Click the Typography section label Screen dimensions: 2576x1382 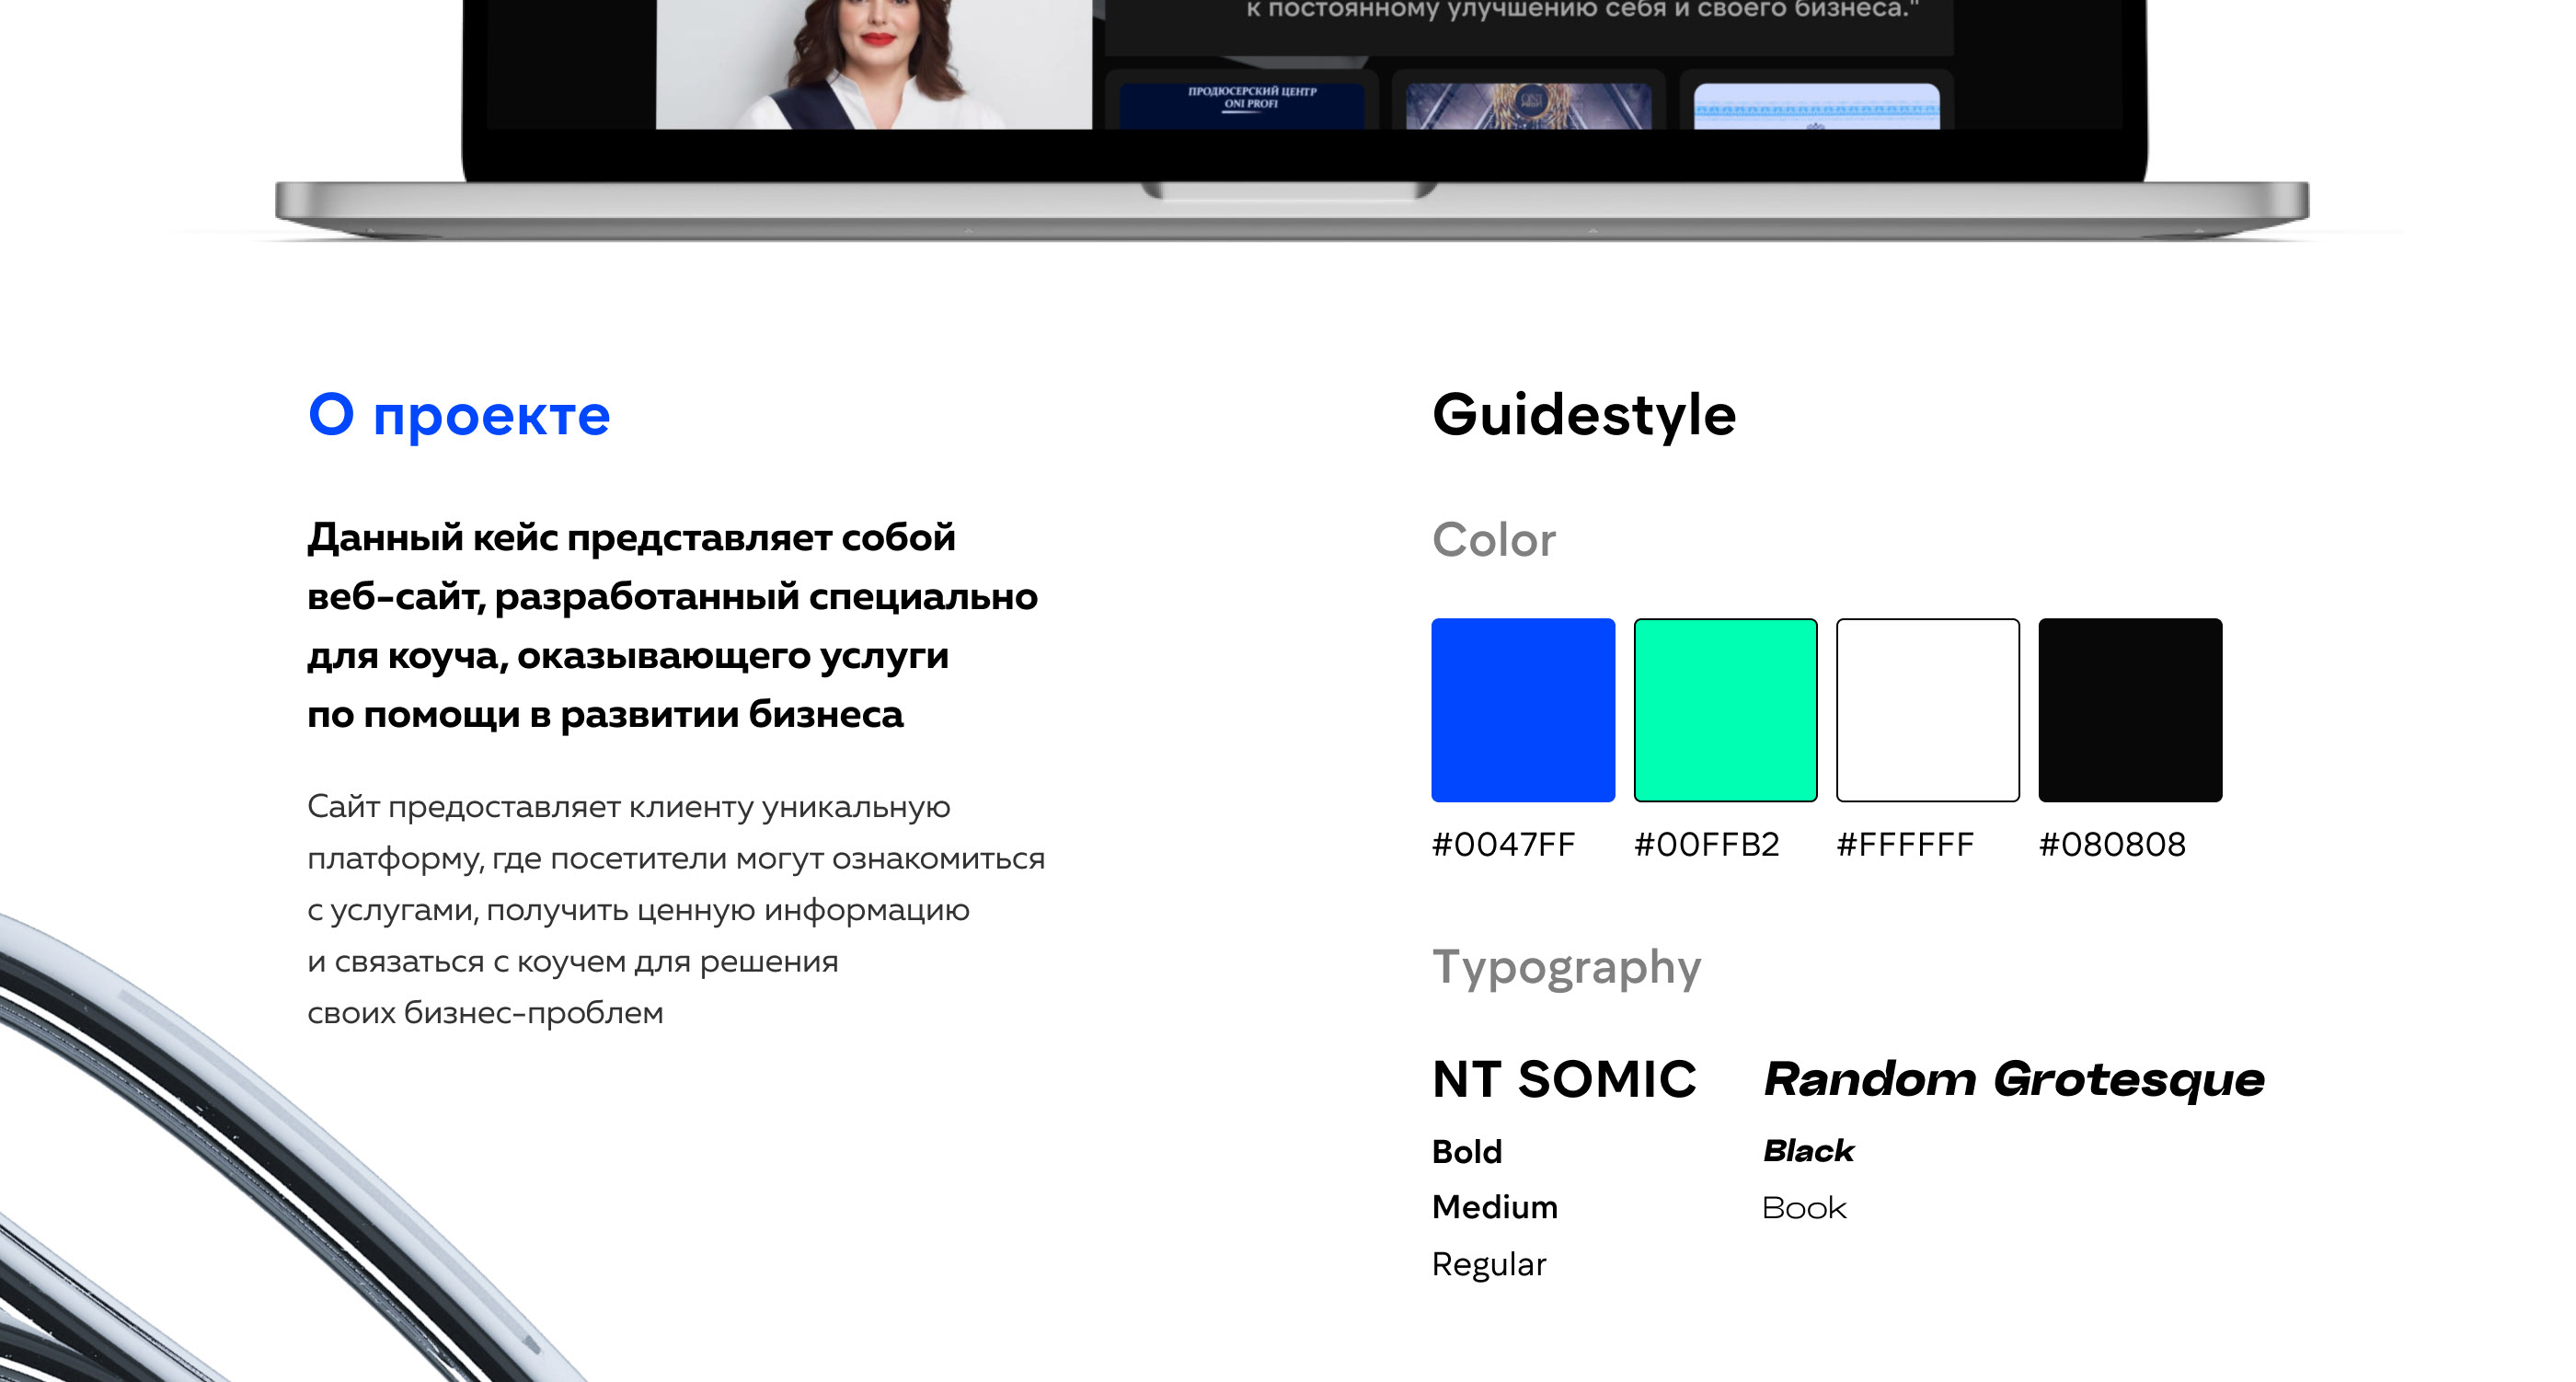1566,967
